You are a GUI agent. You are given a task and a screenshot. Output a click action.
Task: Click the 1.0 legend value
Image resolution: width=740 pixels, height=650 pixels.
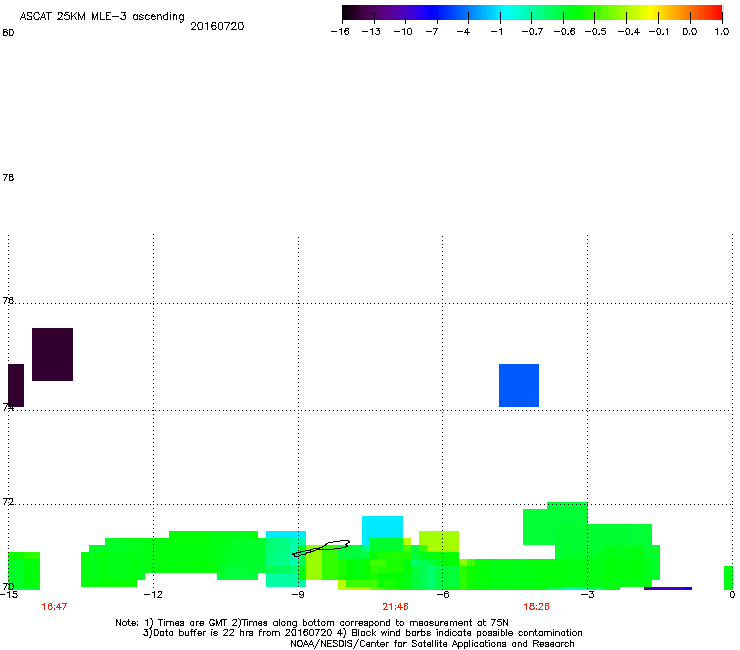click(722, 32)
